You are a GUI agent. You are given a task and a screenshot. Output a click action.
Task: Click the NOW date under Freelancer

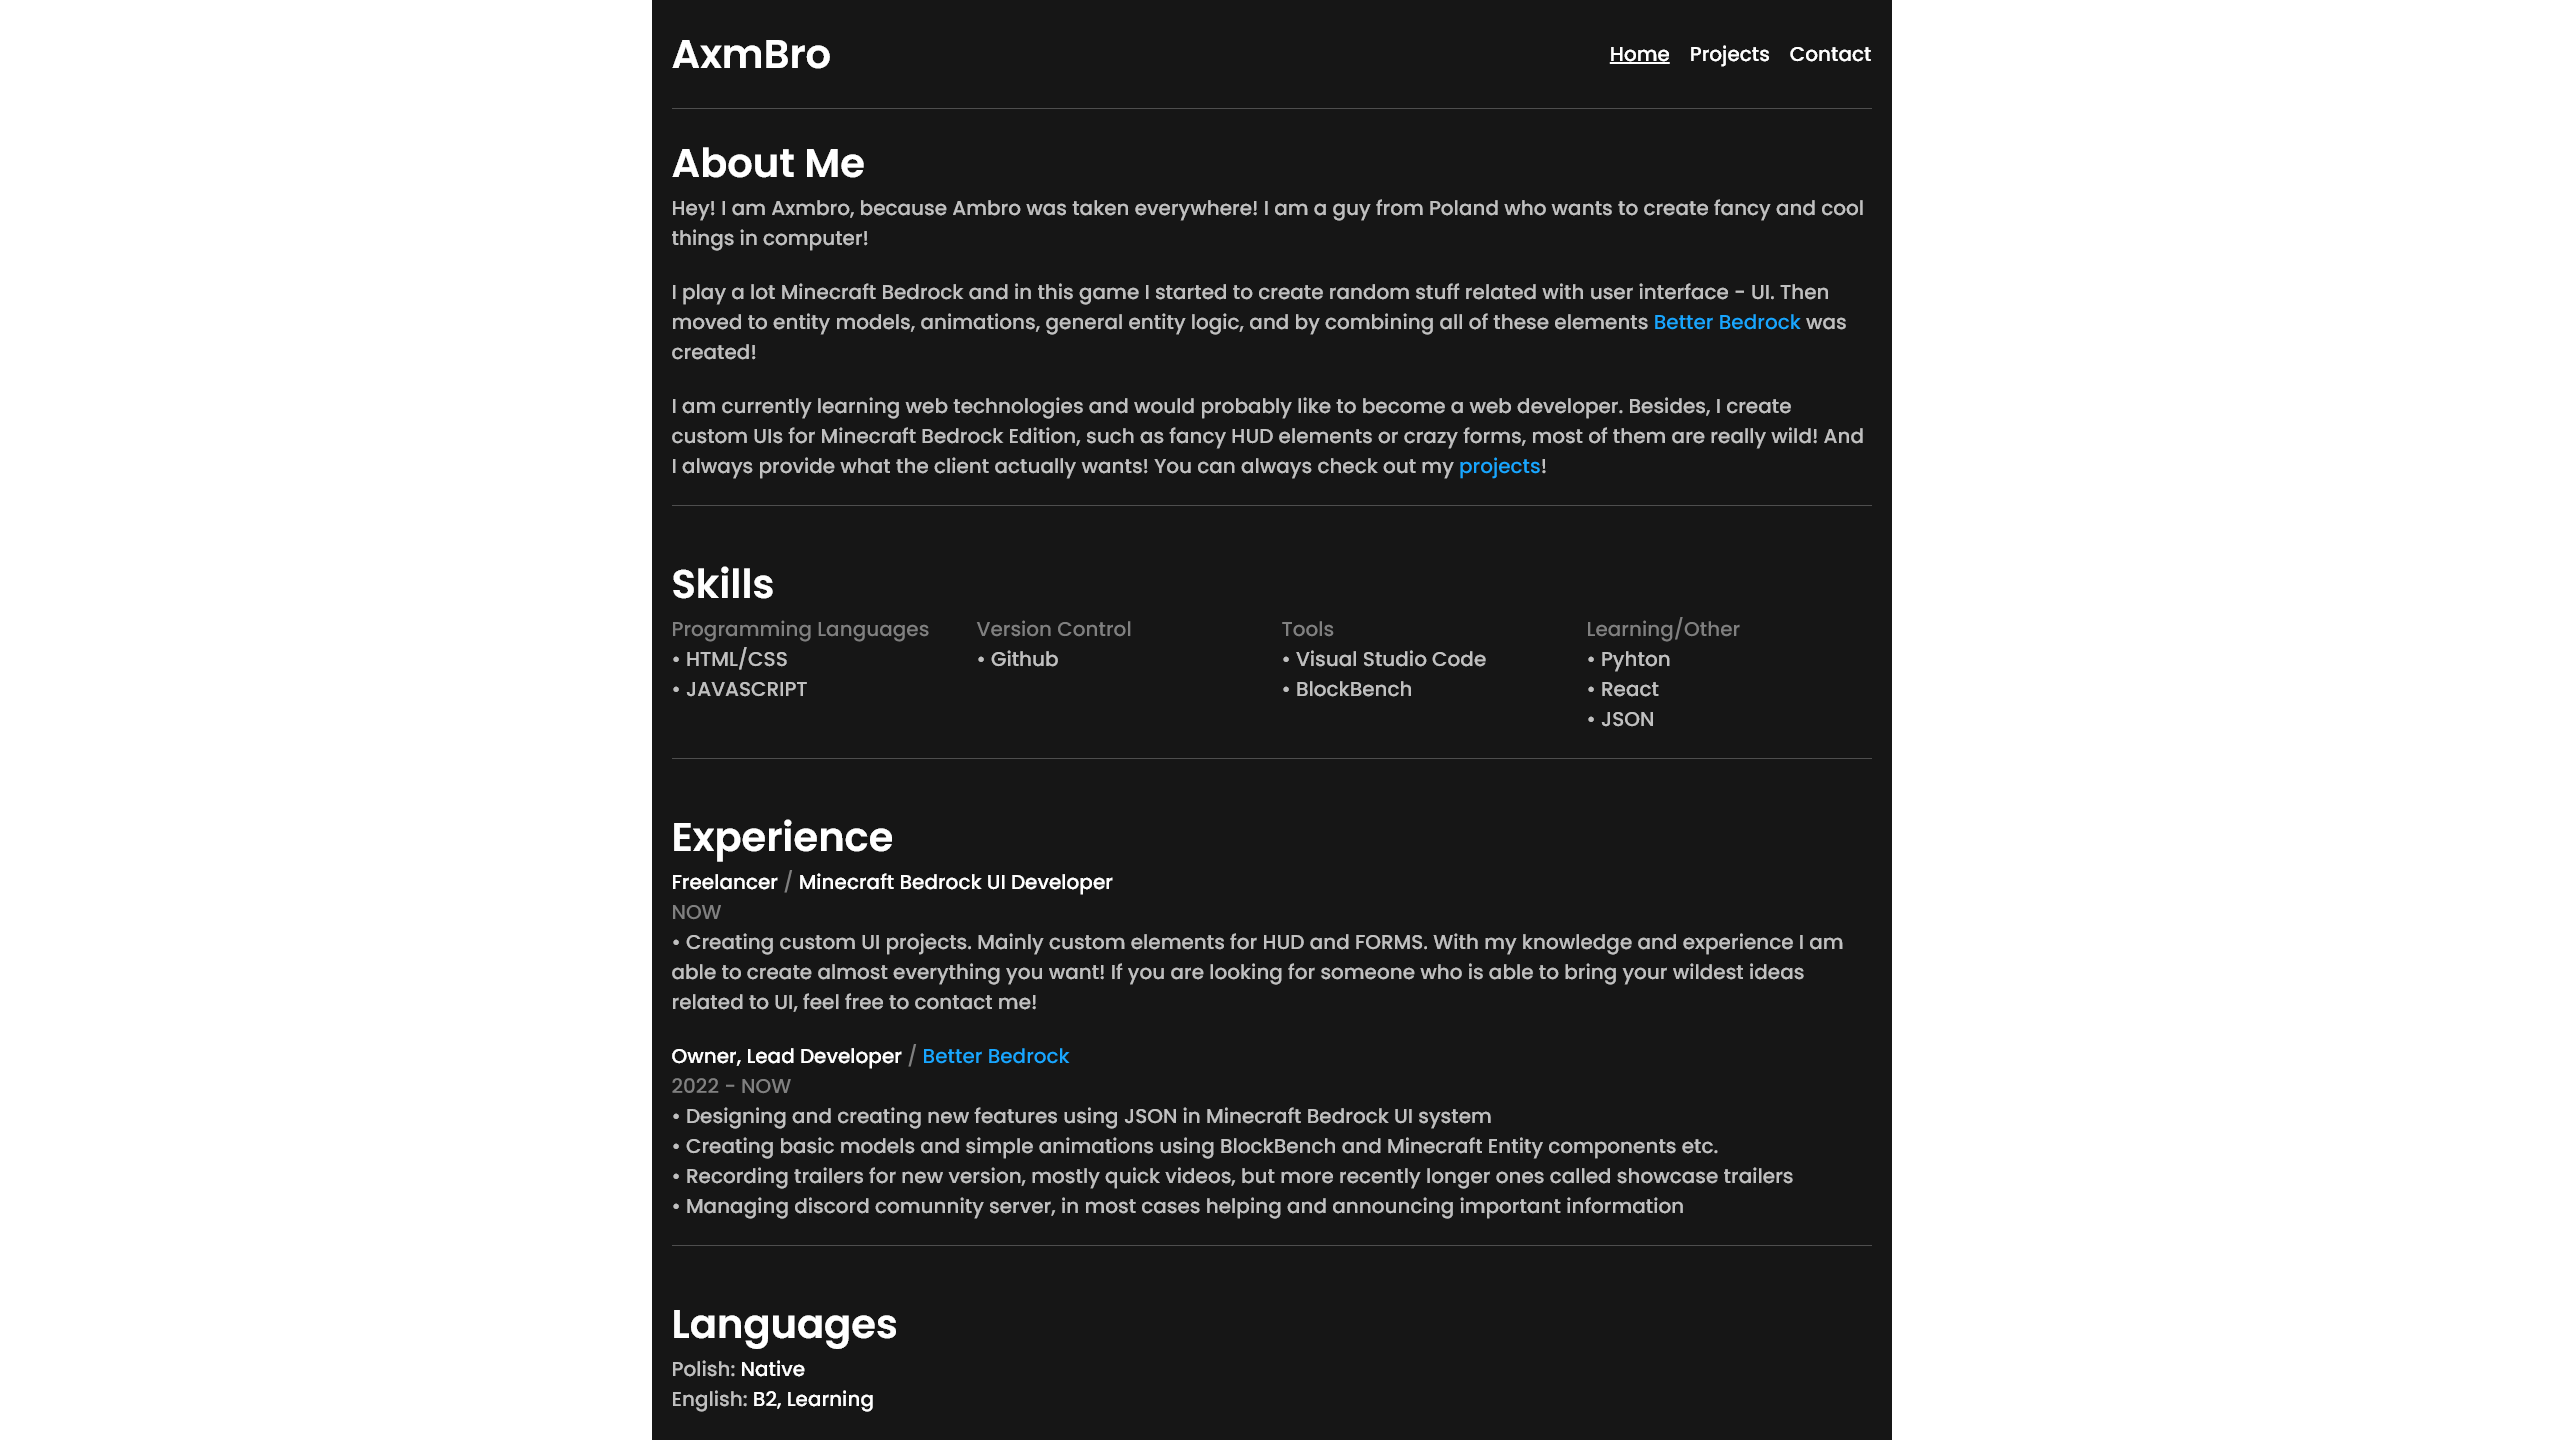click(x=696, y=912)
